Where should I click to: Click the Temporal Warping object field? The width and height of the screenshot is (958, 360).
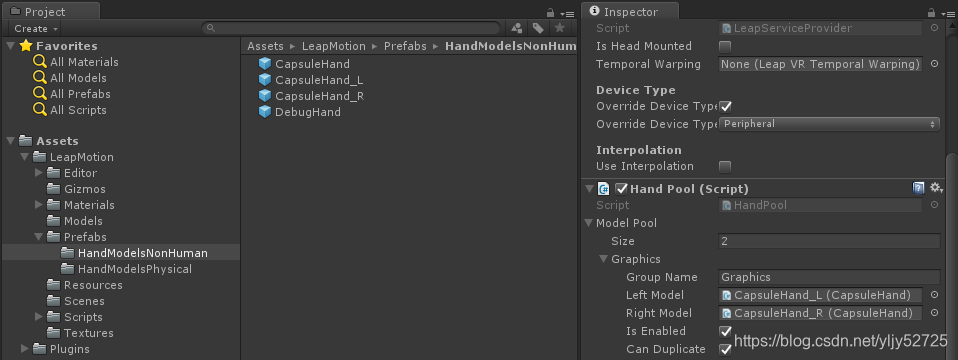pos(820,64)
